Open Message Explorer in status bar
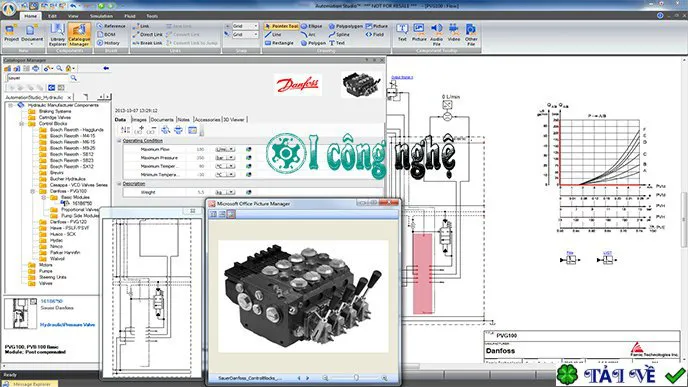 (x=29, y=384)
